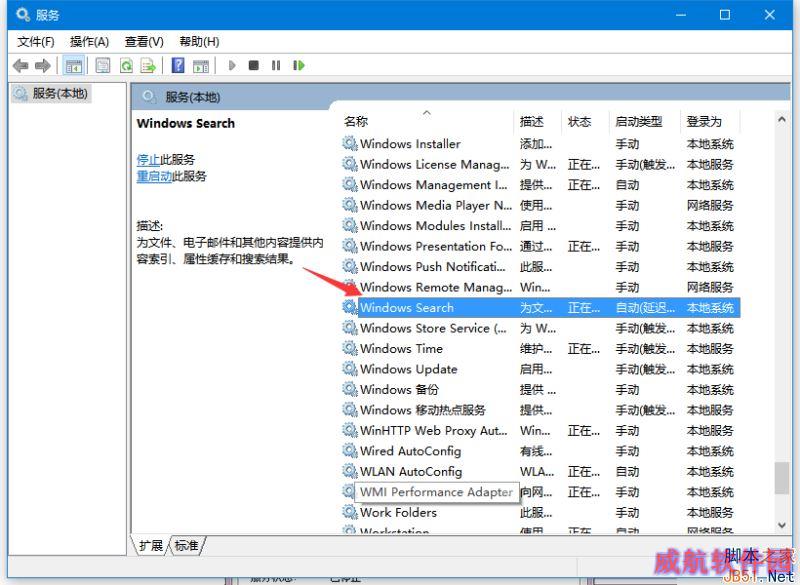The image size is (800, 585).
Task: Click the gear icon of Work Folders
Action: coord(349,512)
